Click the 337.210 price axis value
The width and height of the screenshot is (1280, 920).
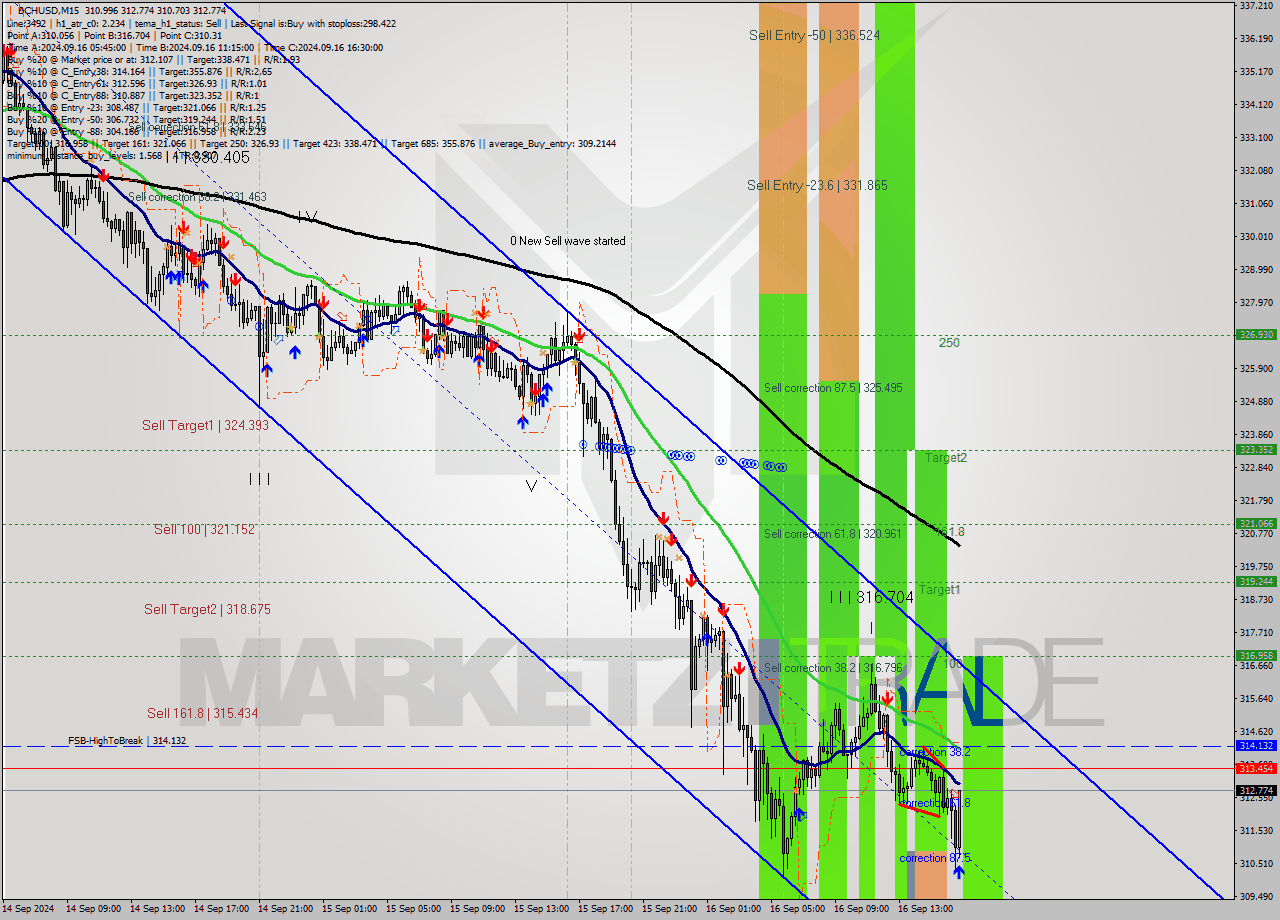[x=1255, y=5]
